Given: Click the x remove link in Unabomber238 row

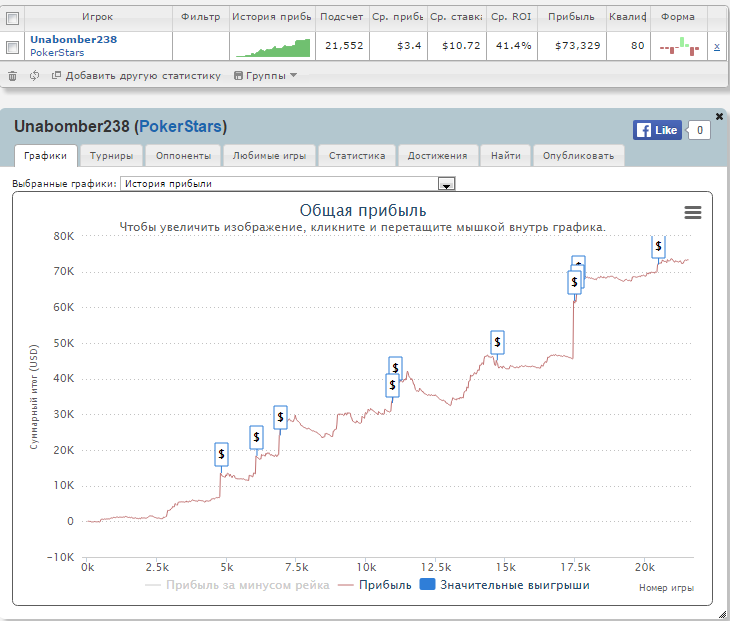Looking at the screenshot, I should 717,46.
